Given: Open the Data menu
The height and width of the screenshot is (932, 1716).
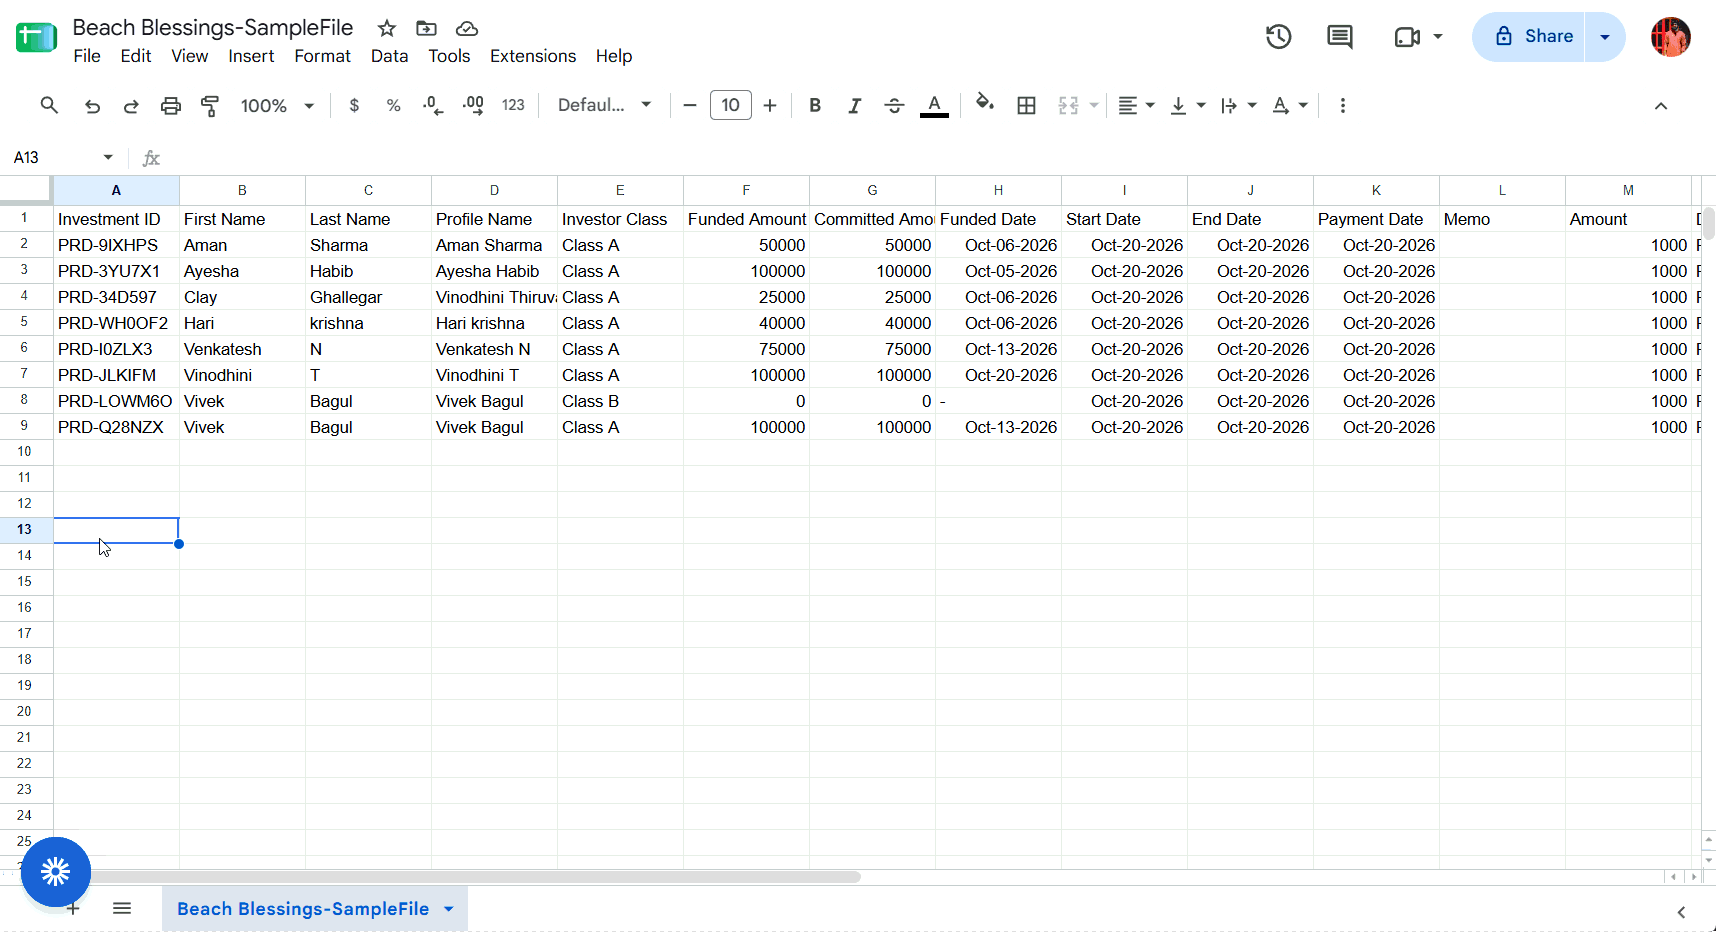Looking at the screenshot, I should point(389,56).
